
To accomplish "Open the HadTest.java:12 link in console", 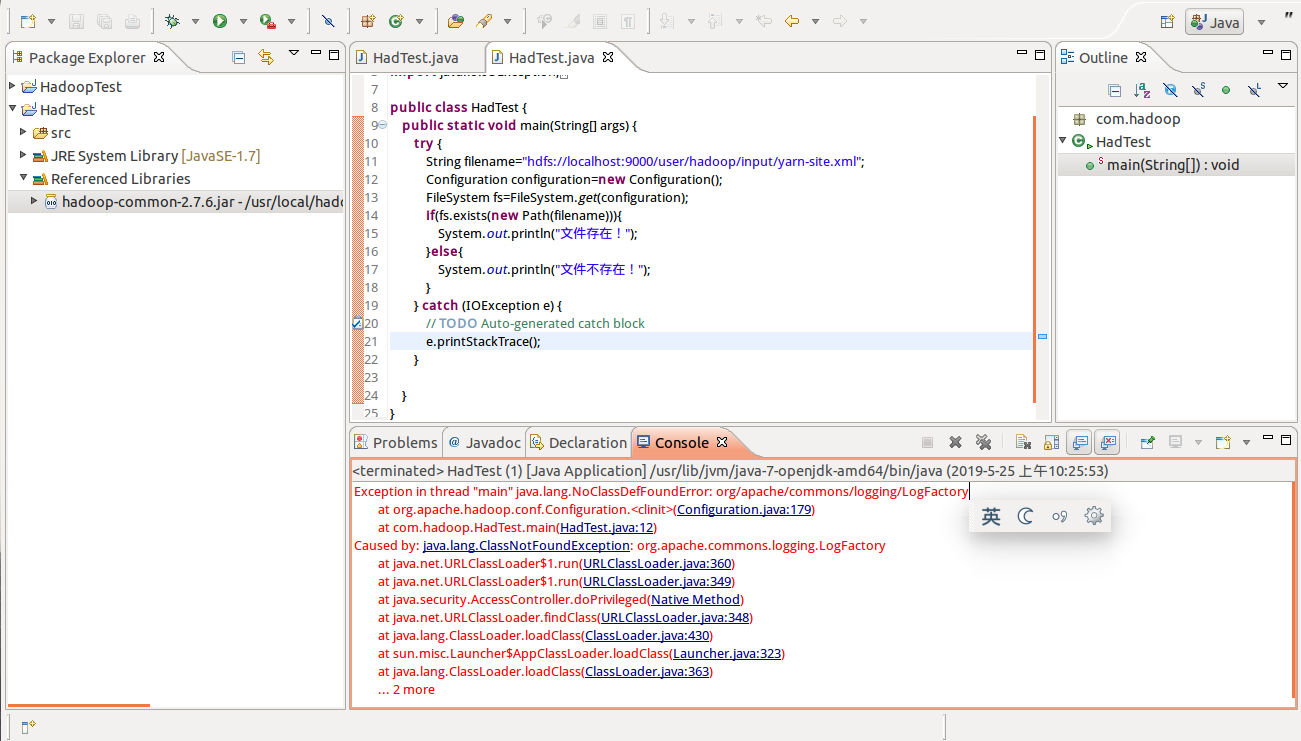I will (605, 527).
